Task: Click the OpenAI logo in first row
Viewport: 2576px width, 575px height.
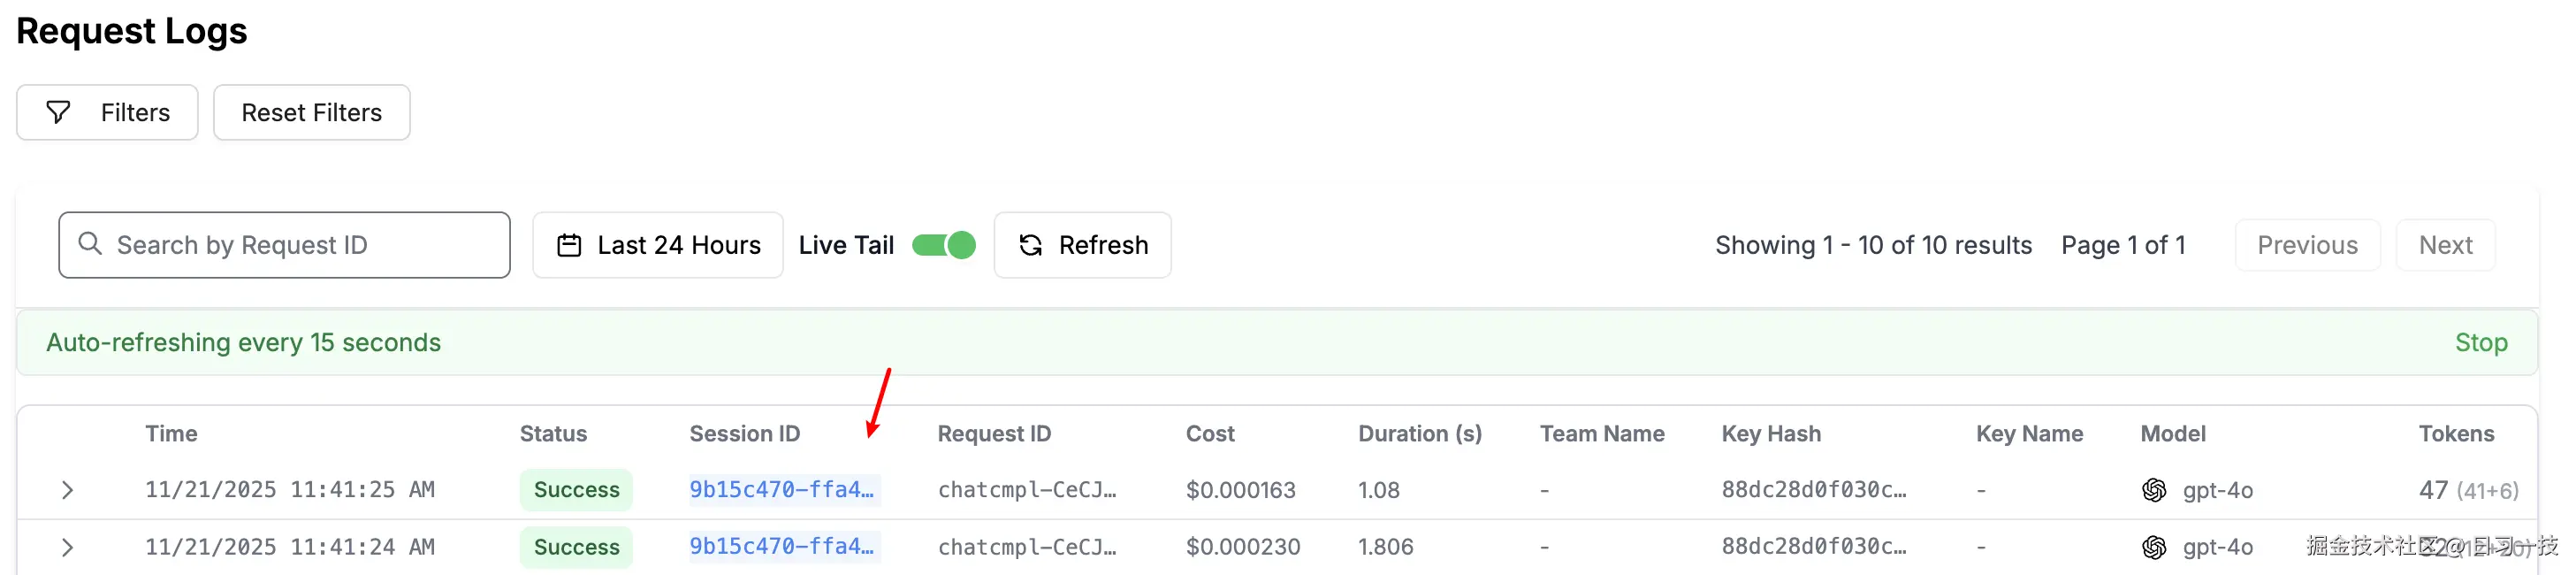Action: tap(2154, 490)
